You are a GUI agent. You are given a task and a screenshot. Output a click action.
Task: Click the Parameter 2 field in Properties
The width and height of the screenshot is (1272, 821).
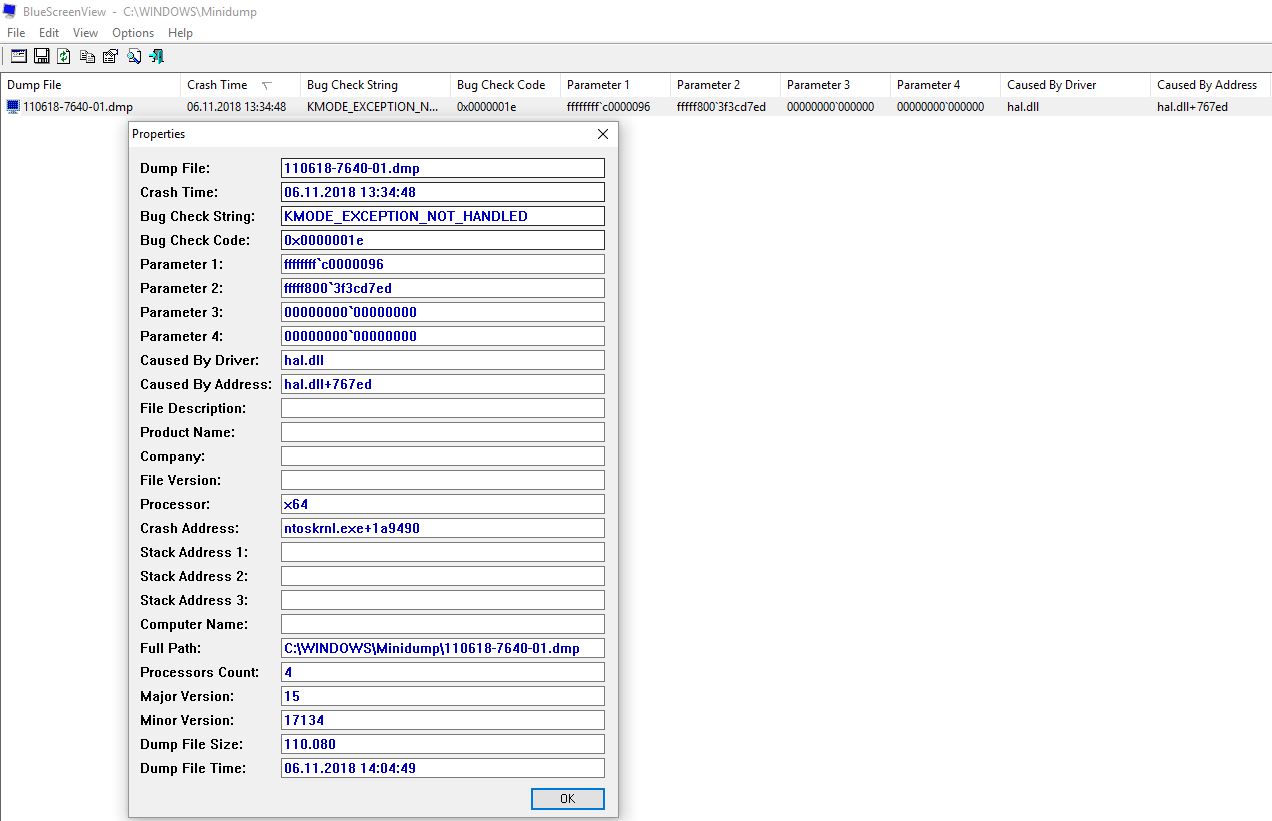coord(443,288)
